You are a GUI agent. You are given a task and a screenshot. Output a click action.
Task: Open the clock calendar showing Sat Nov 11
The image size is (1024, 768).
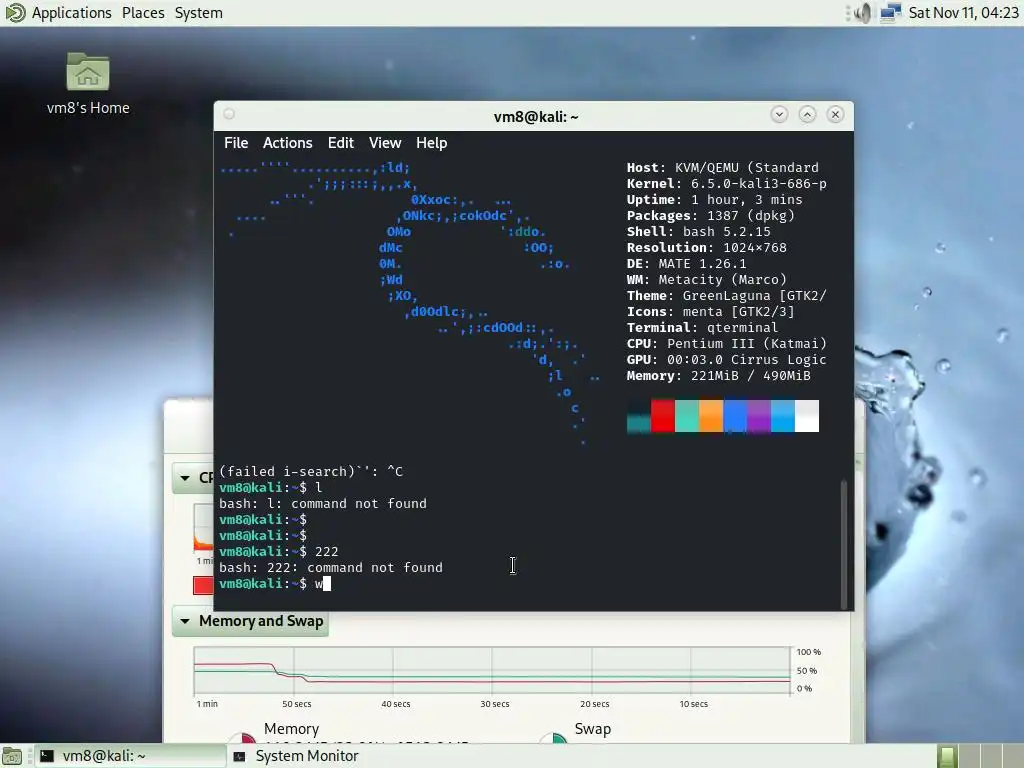[x=963, y=13]
